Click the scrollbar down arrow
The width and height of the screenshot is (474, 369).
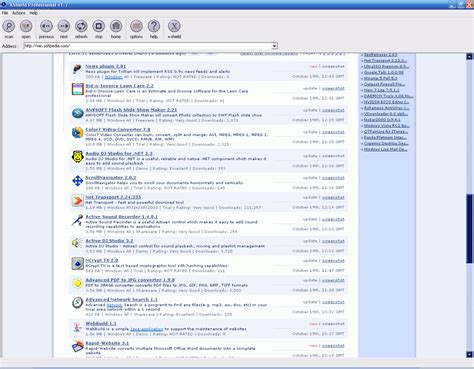469,354
